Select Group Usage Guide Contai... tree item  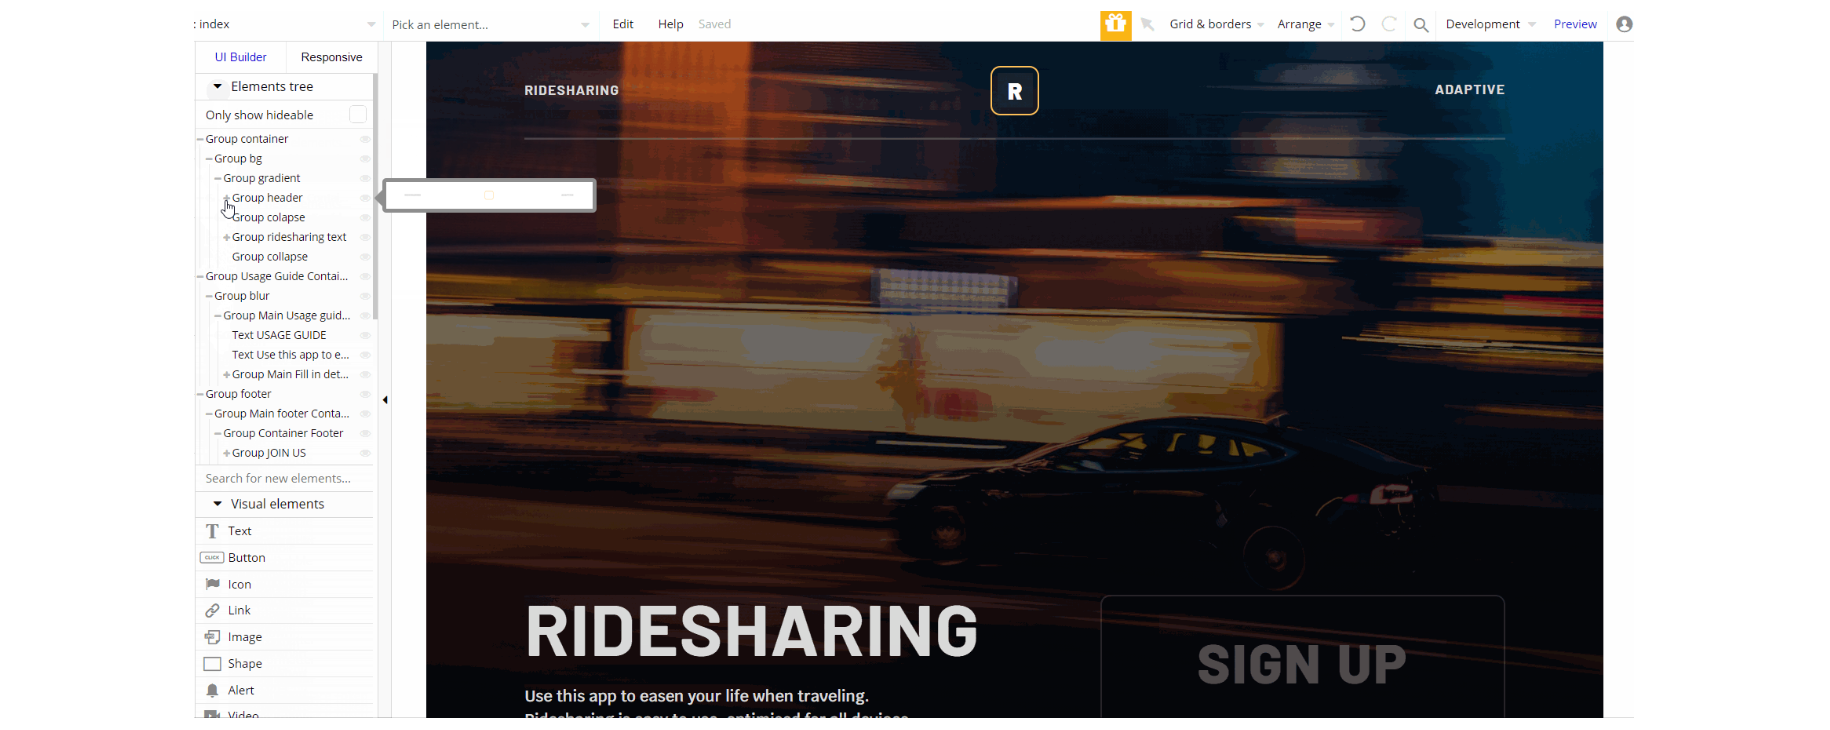277,276
